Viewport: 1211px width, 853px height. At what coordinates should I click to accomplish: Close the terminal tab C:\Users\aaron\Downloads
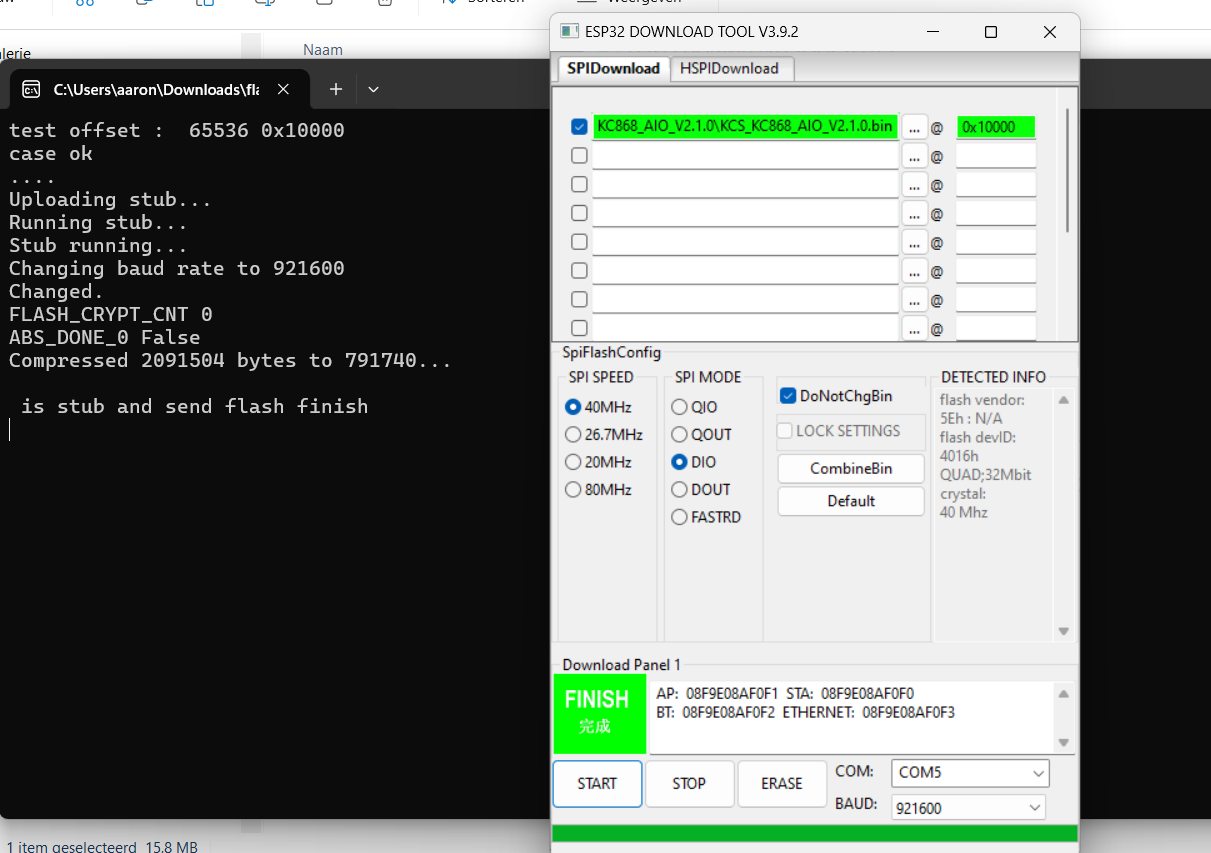point(284,89)
